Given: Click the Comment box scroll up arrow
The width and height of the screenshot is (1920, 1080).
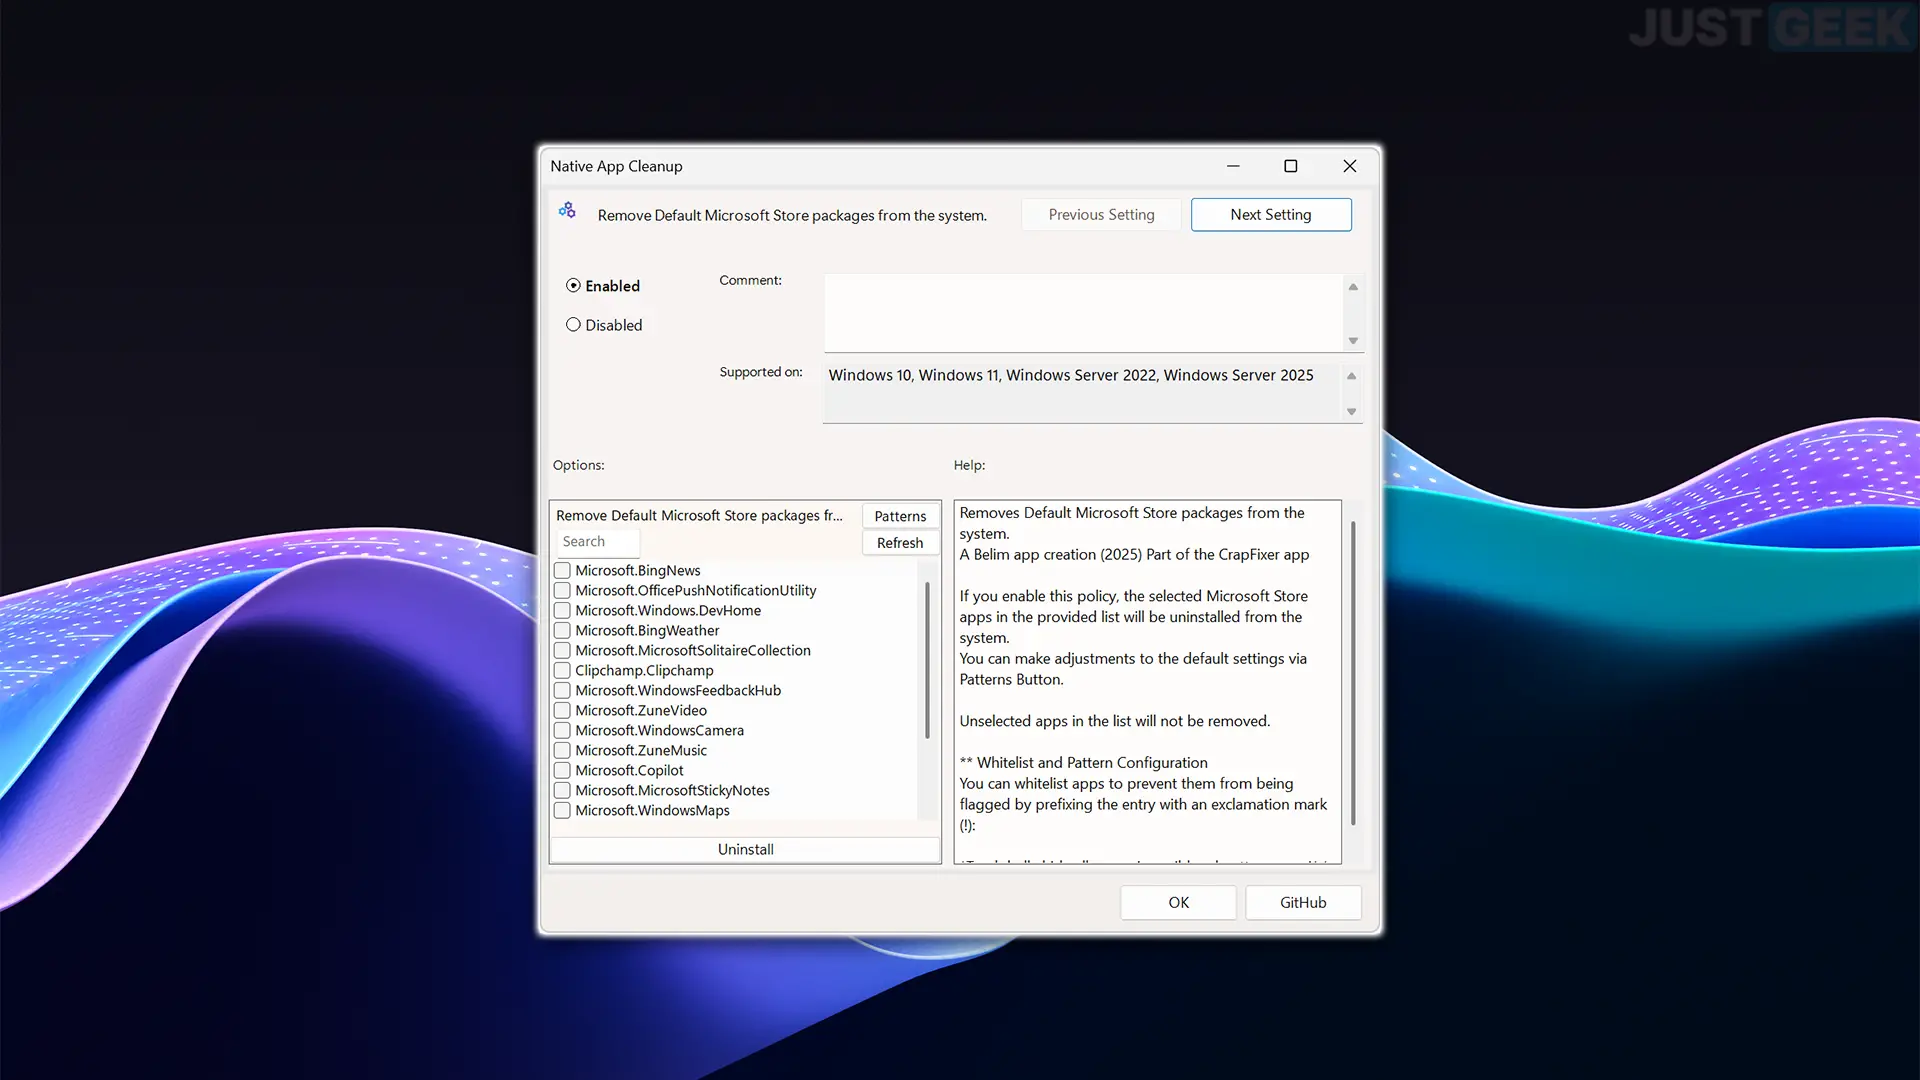Looking at the screenshot, I should 1353,287.
